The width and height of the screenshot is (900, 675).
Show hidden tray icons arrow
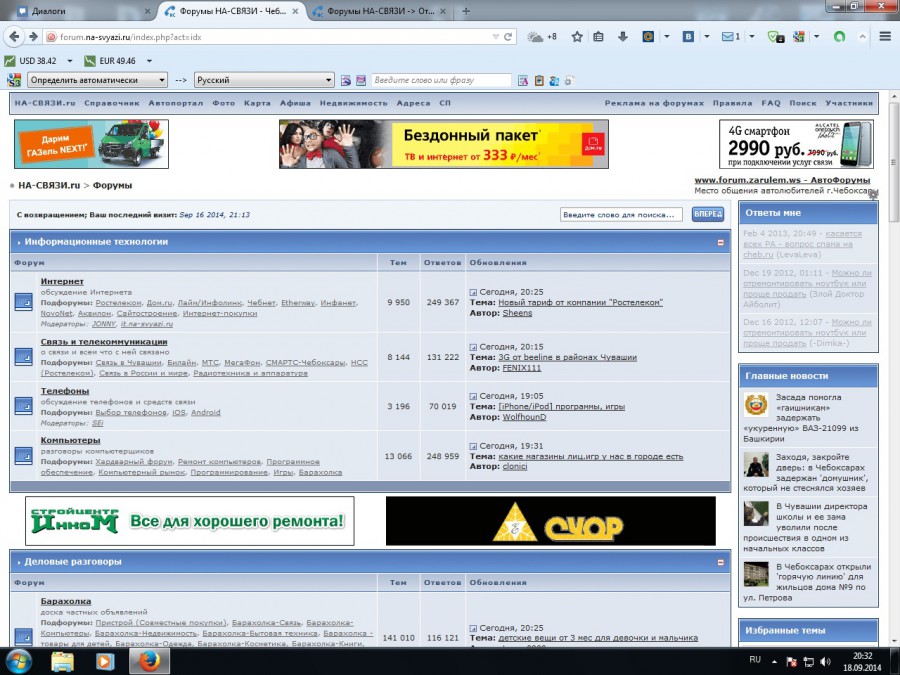[x=774, y=662]
